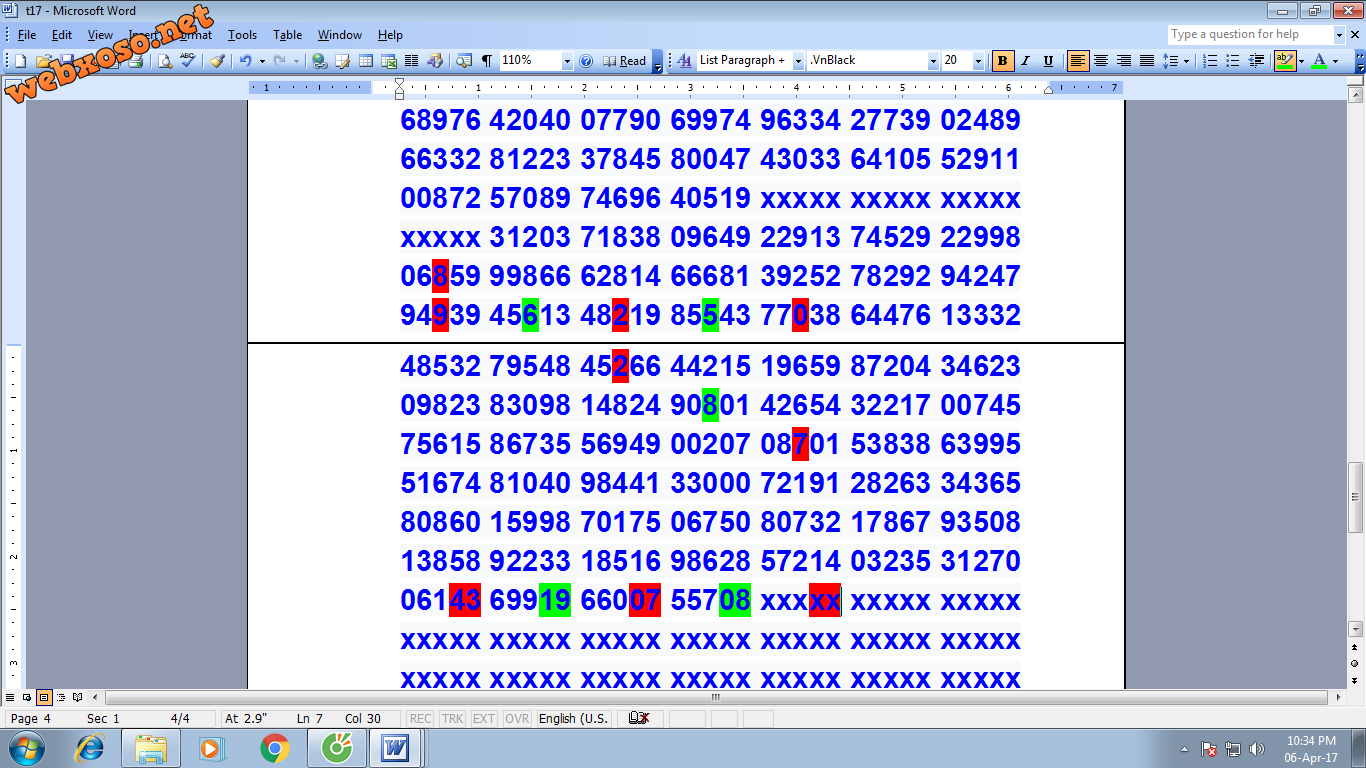Viewport: 1366px width, 768px height.
Task: Open Microsoft Office Word Help
Action: coord(586,61)
